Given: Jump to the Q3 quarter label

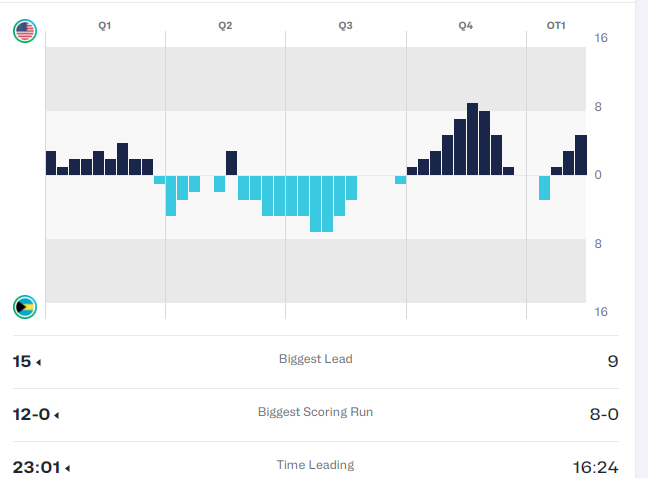Looking at the screenshot, I should 345,25.
